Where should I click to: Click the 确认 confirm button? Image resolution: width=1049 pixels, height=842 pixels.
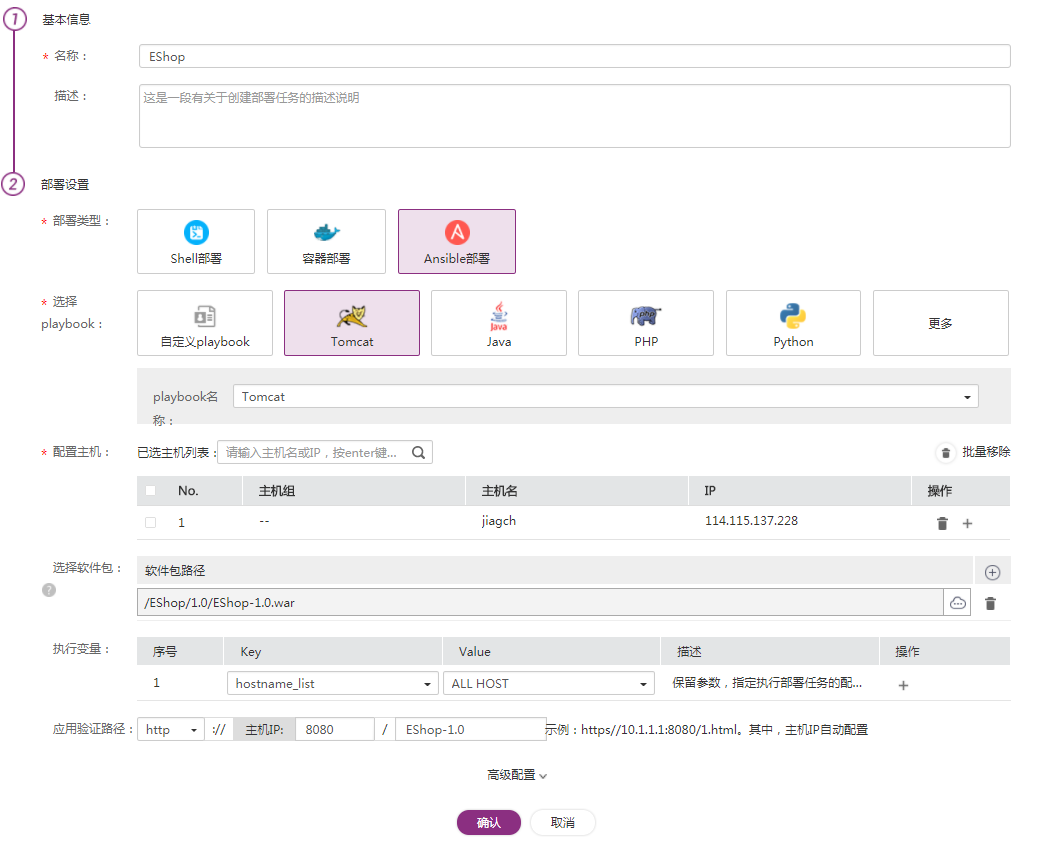point(488,823)
